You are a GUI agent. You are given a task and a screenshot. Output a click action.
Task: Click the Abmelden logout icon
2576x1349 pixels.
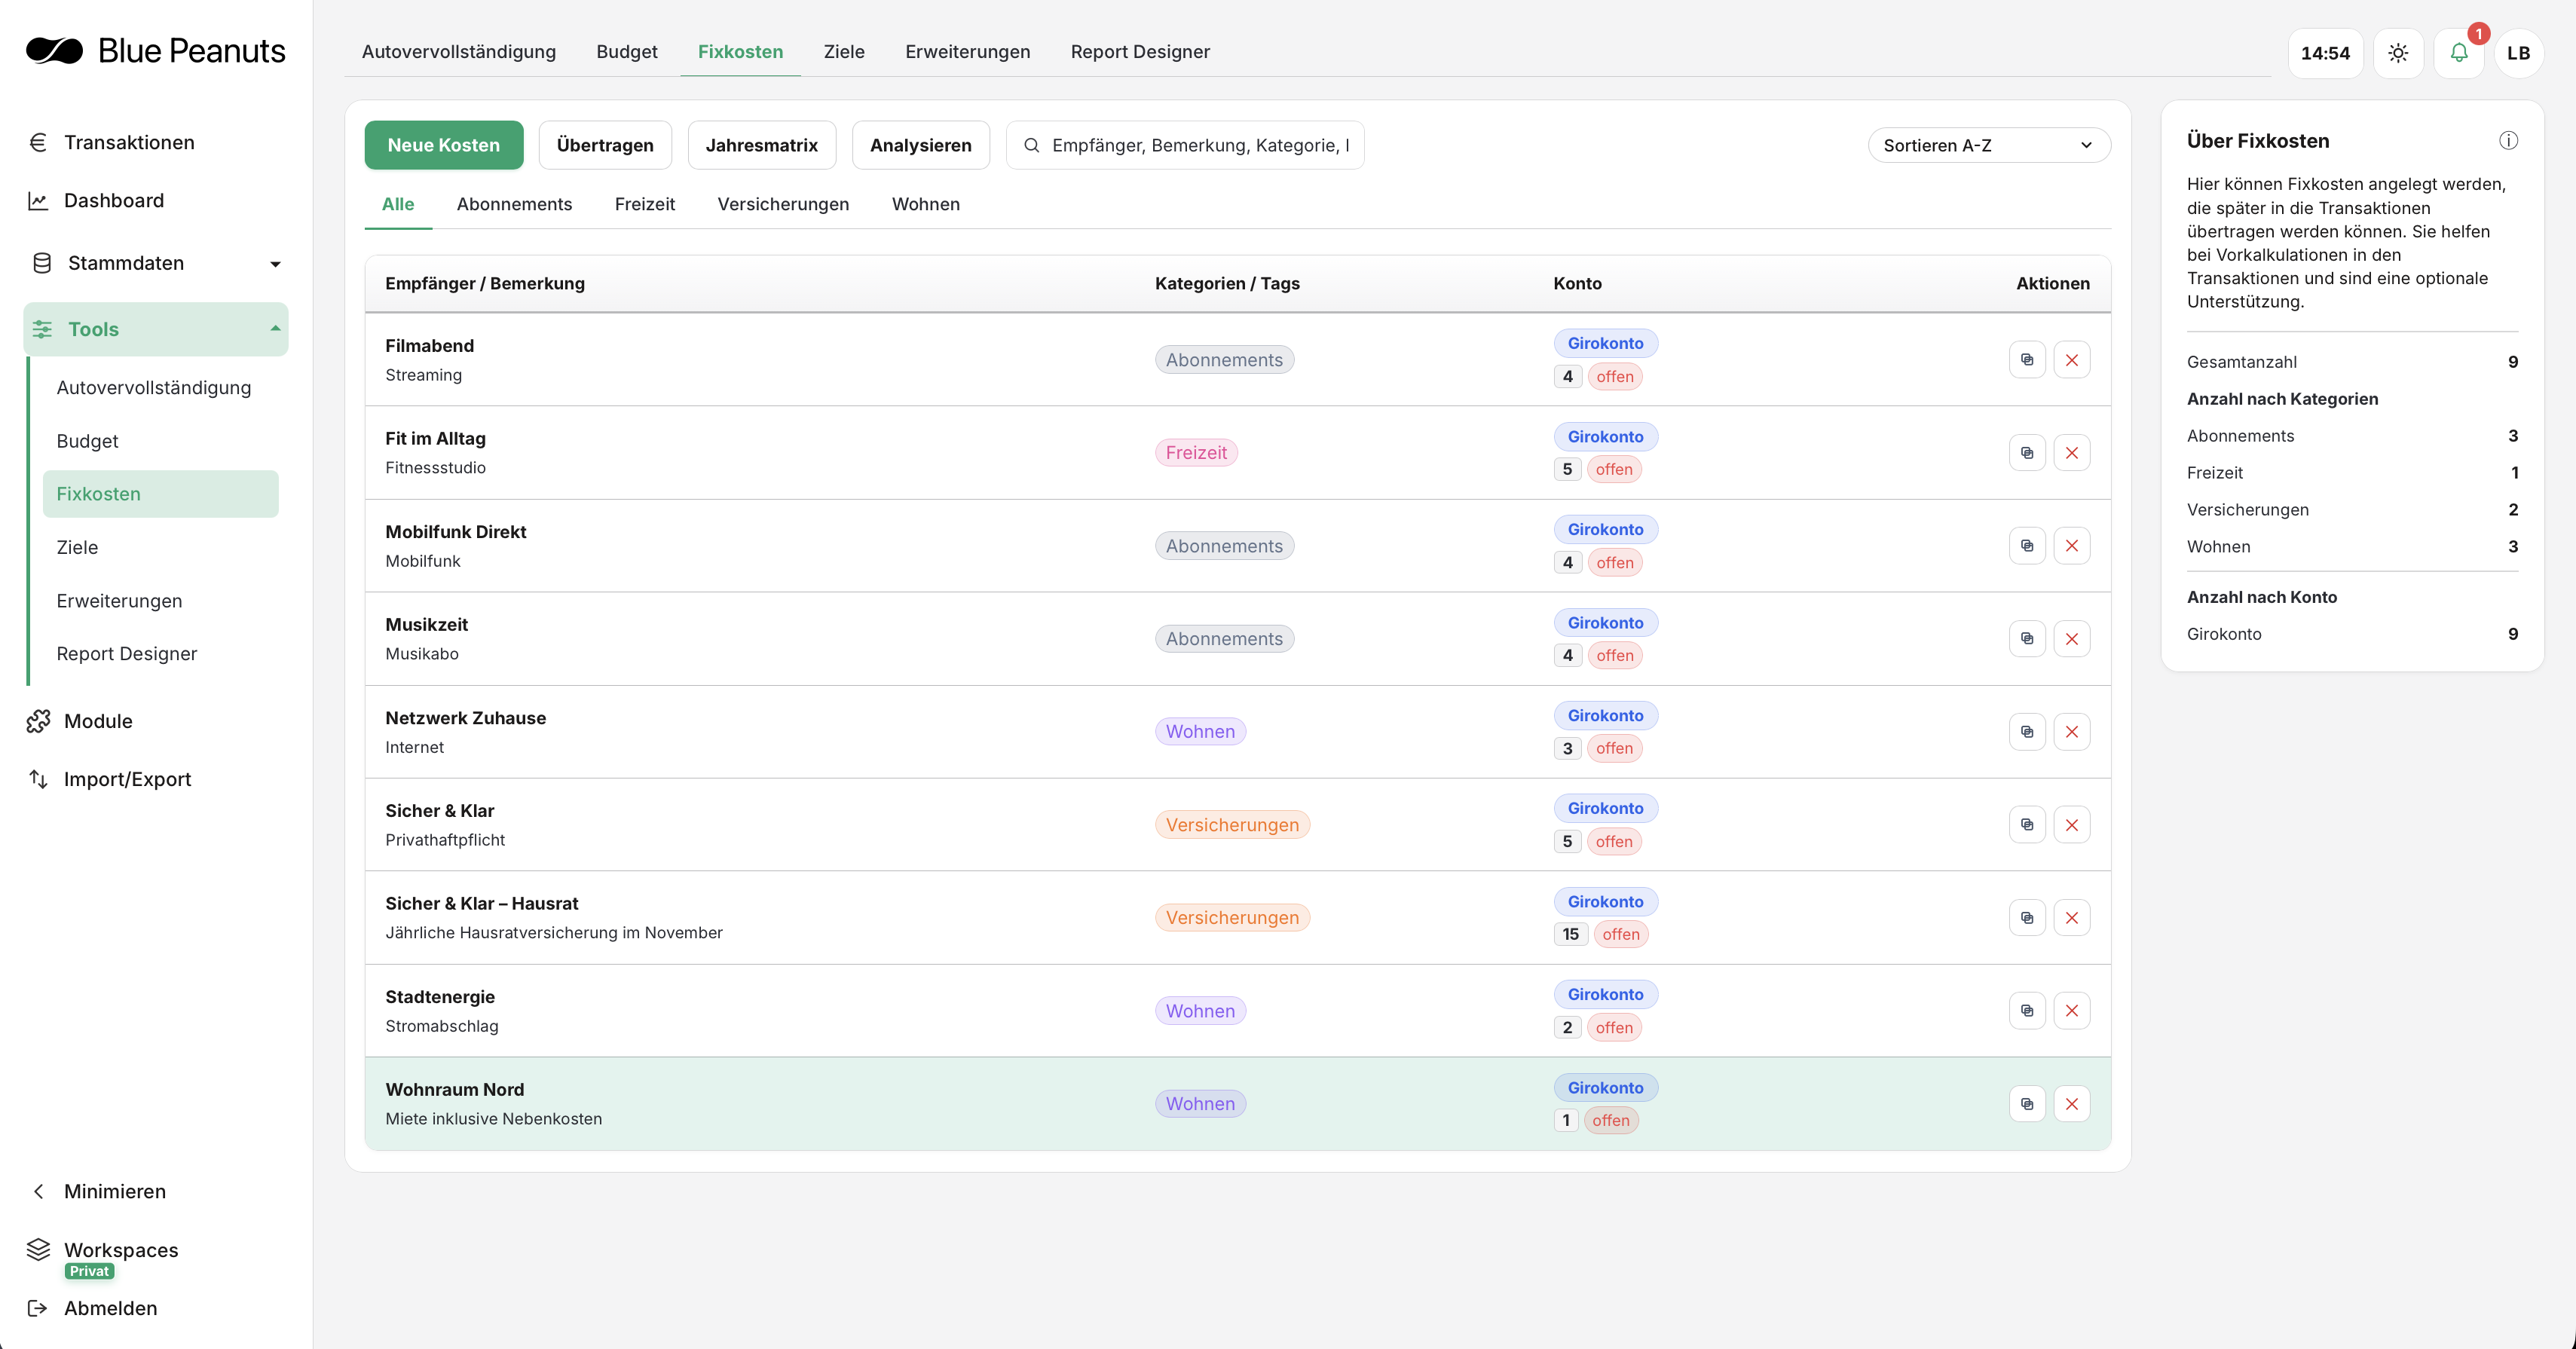pos(38,1308)
